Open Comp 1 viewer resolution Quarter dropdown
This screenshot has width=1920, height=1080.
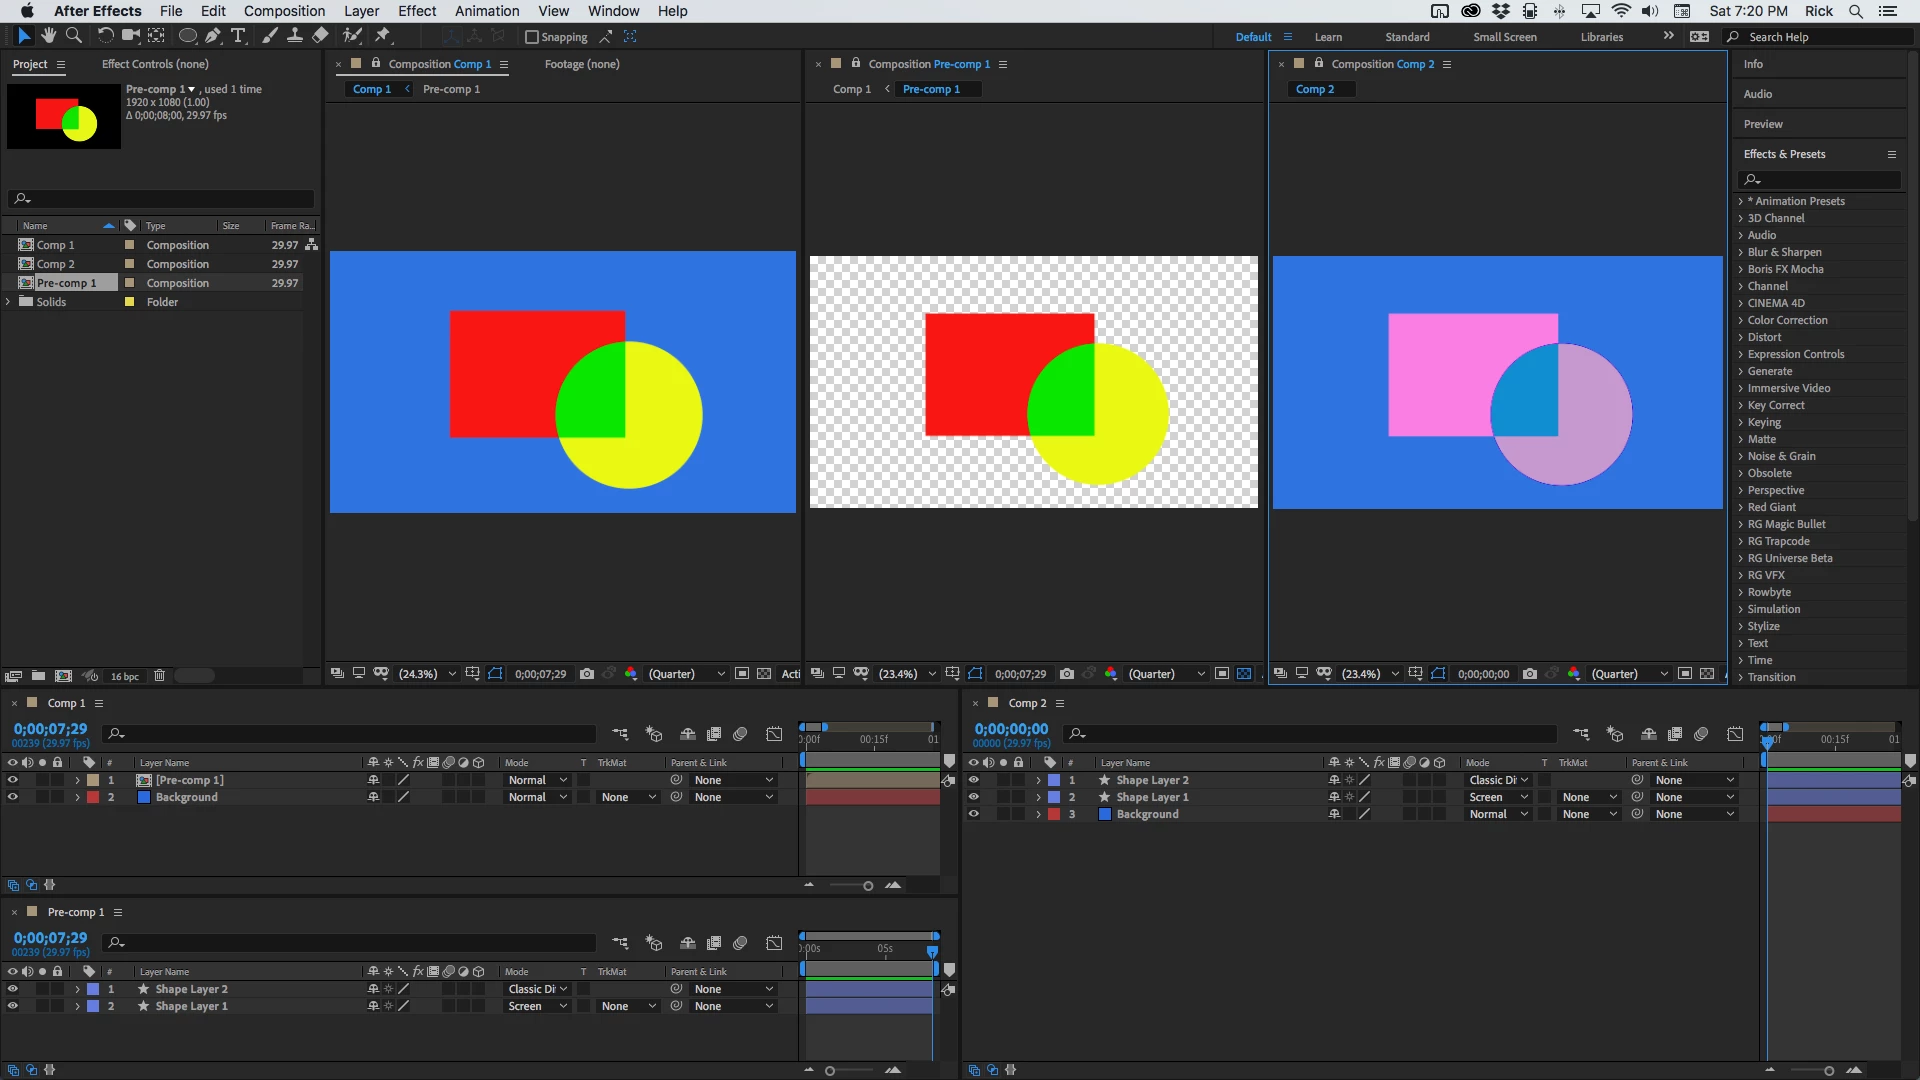[x=686, y=674]
